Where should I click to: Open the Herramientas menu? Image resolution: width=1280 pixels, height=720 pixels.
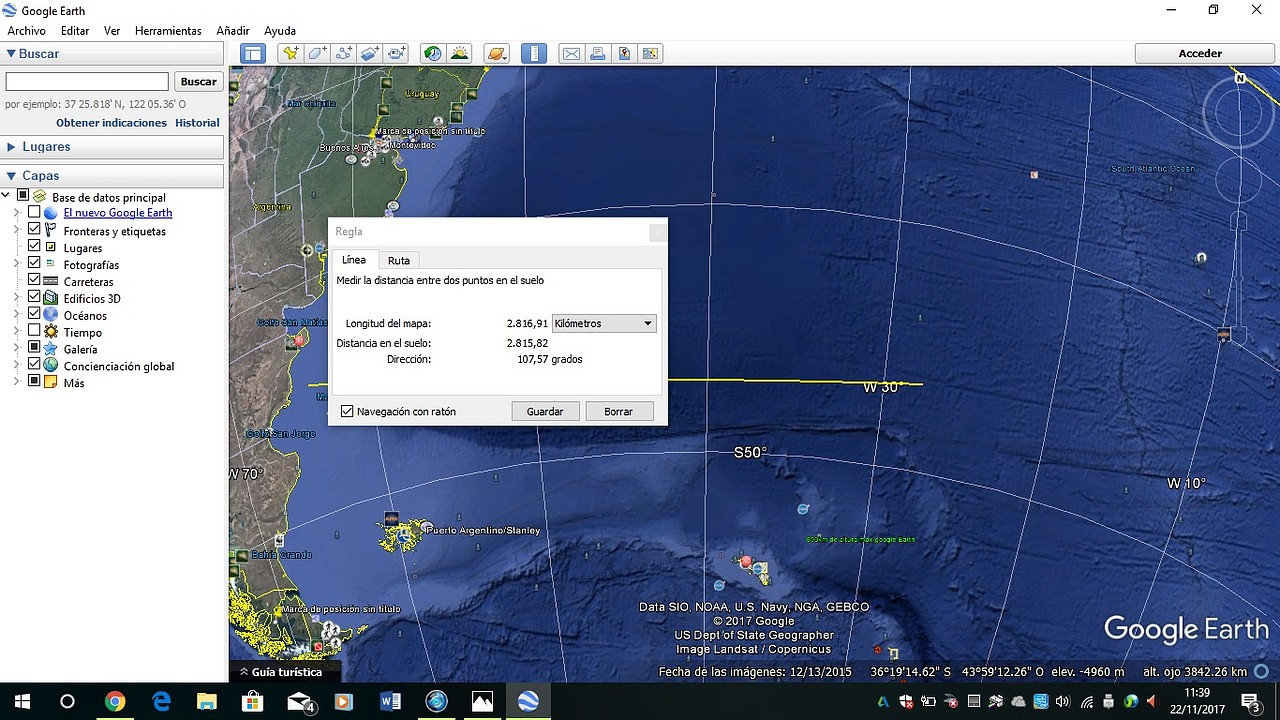[168, 31]
